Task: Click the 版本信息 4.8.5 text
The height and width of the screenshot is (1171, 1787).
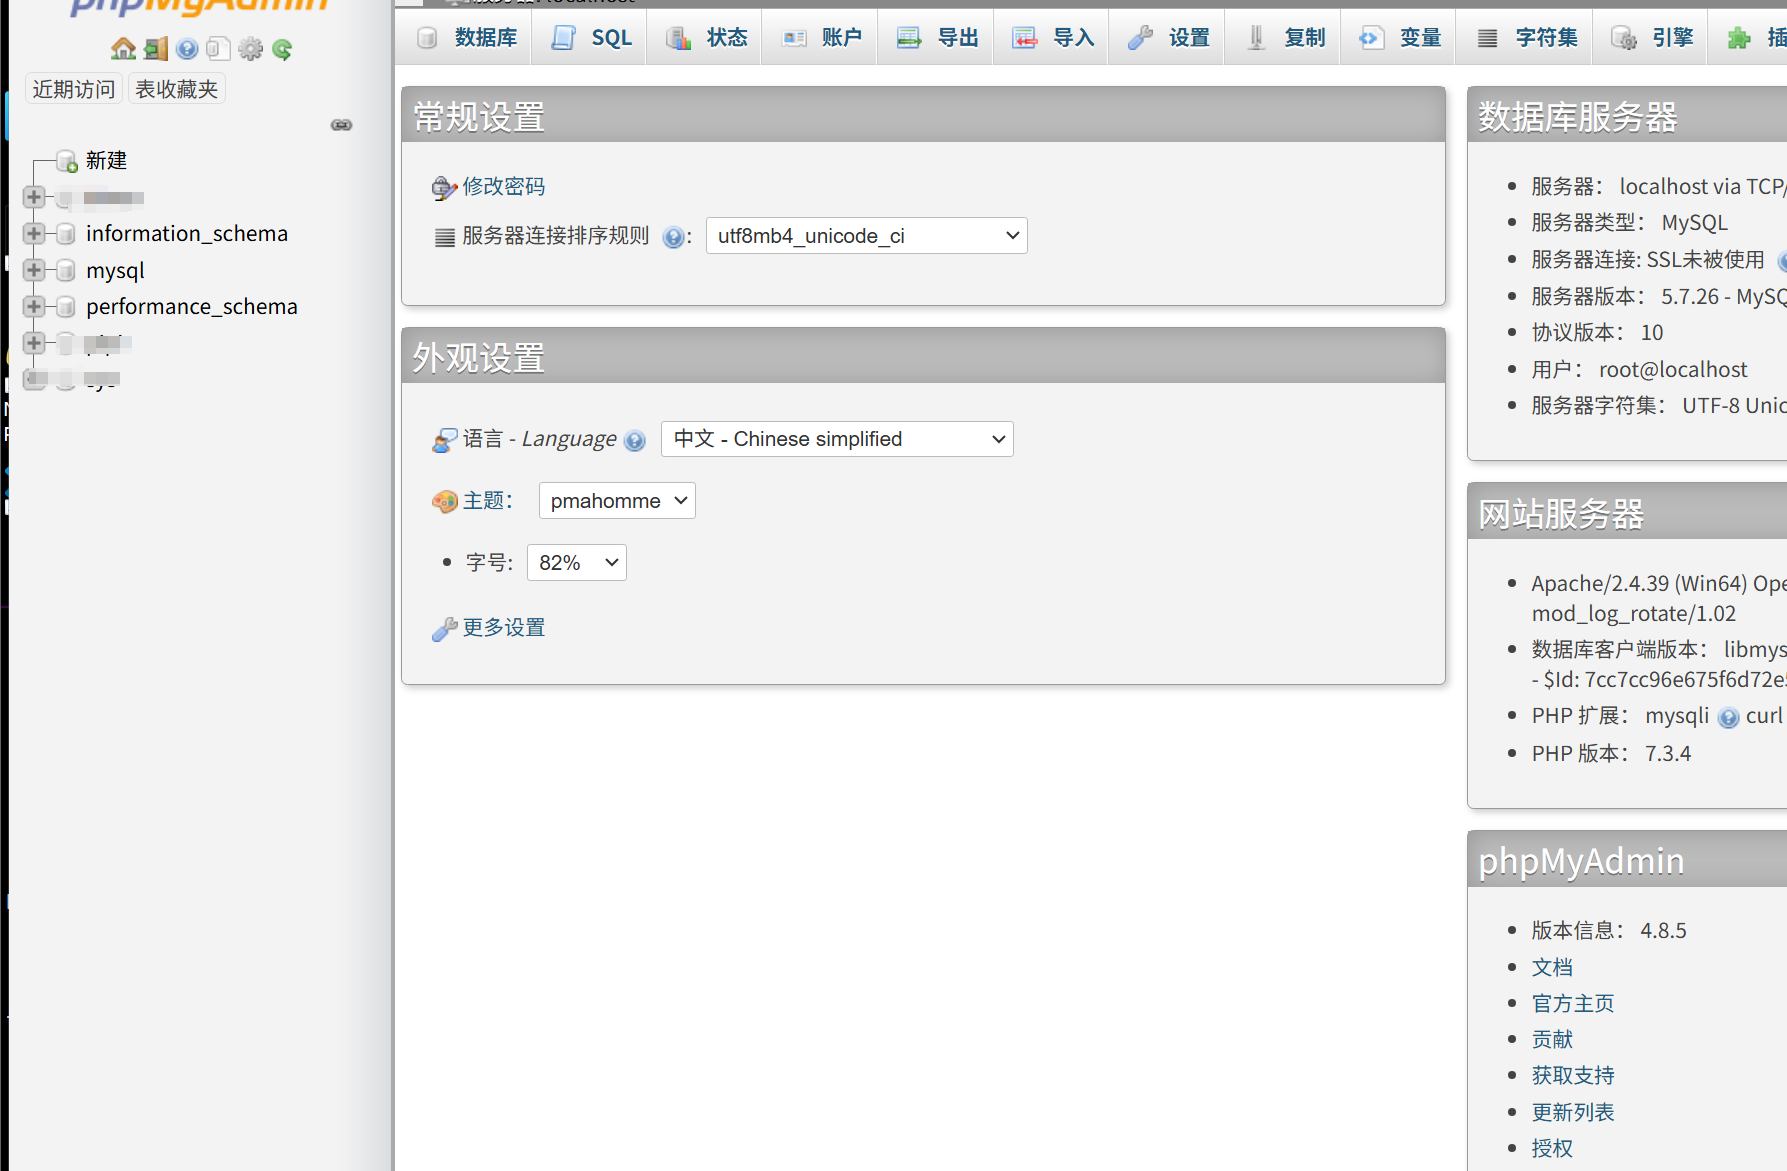Action: [1609, 930]
